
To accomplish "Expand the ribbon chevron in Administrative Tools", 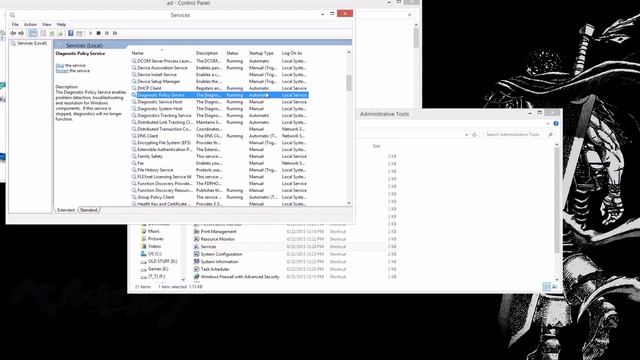I will point(548,123).
